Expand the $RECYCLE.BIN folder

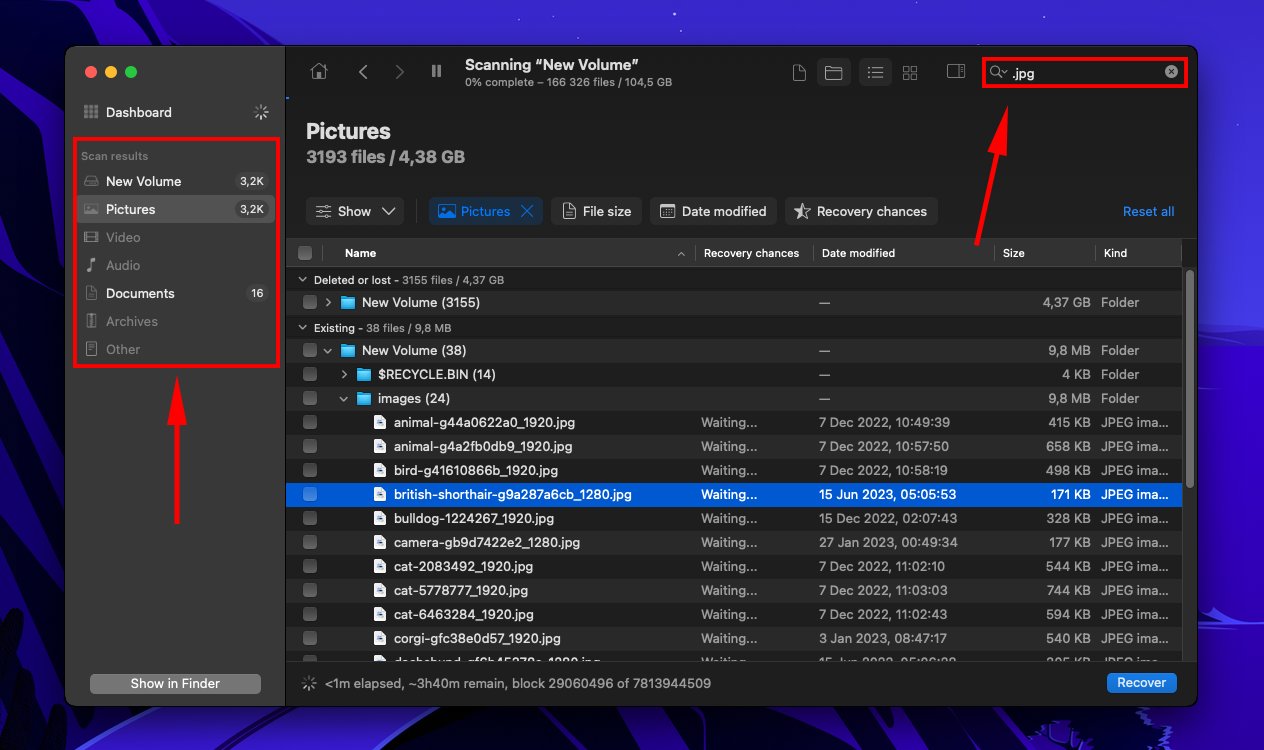tap(344, 374)
